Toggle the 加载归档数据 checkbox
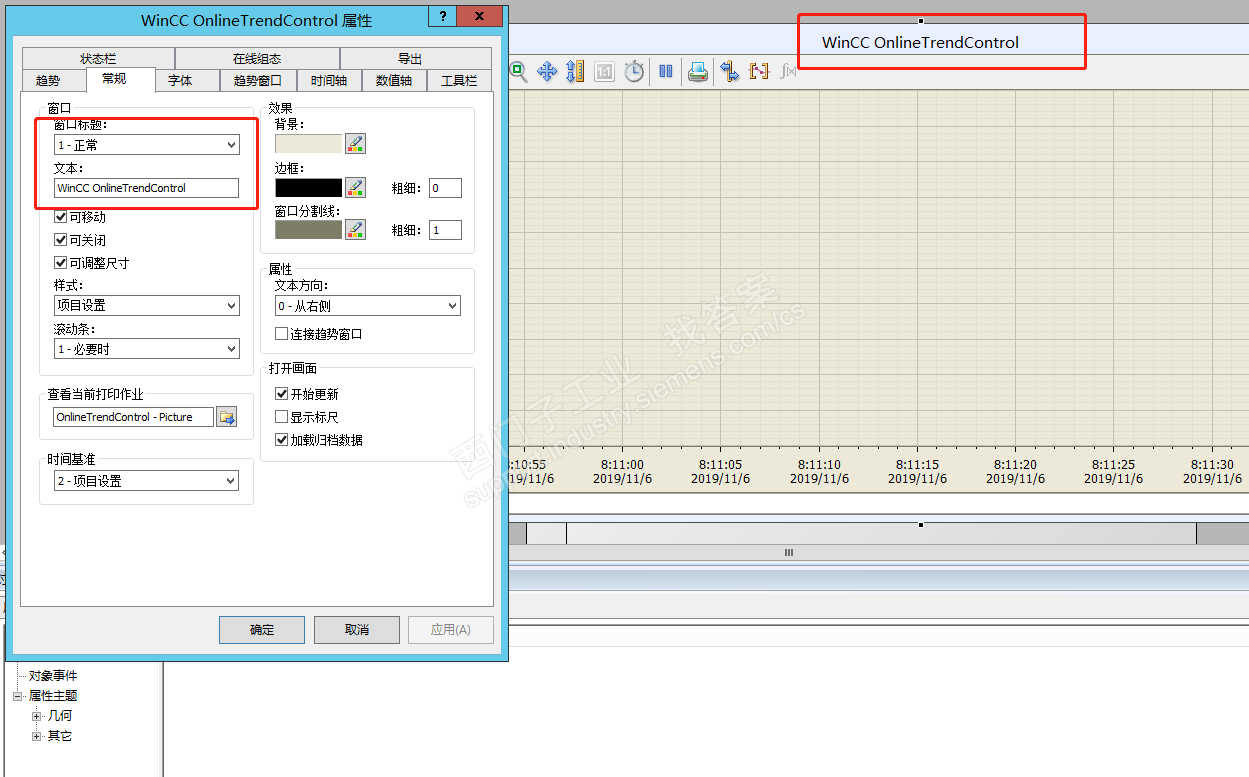 [282, 440]
